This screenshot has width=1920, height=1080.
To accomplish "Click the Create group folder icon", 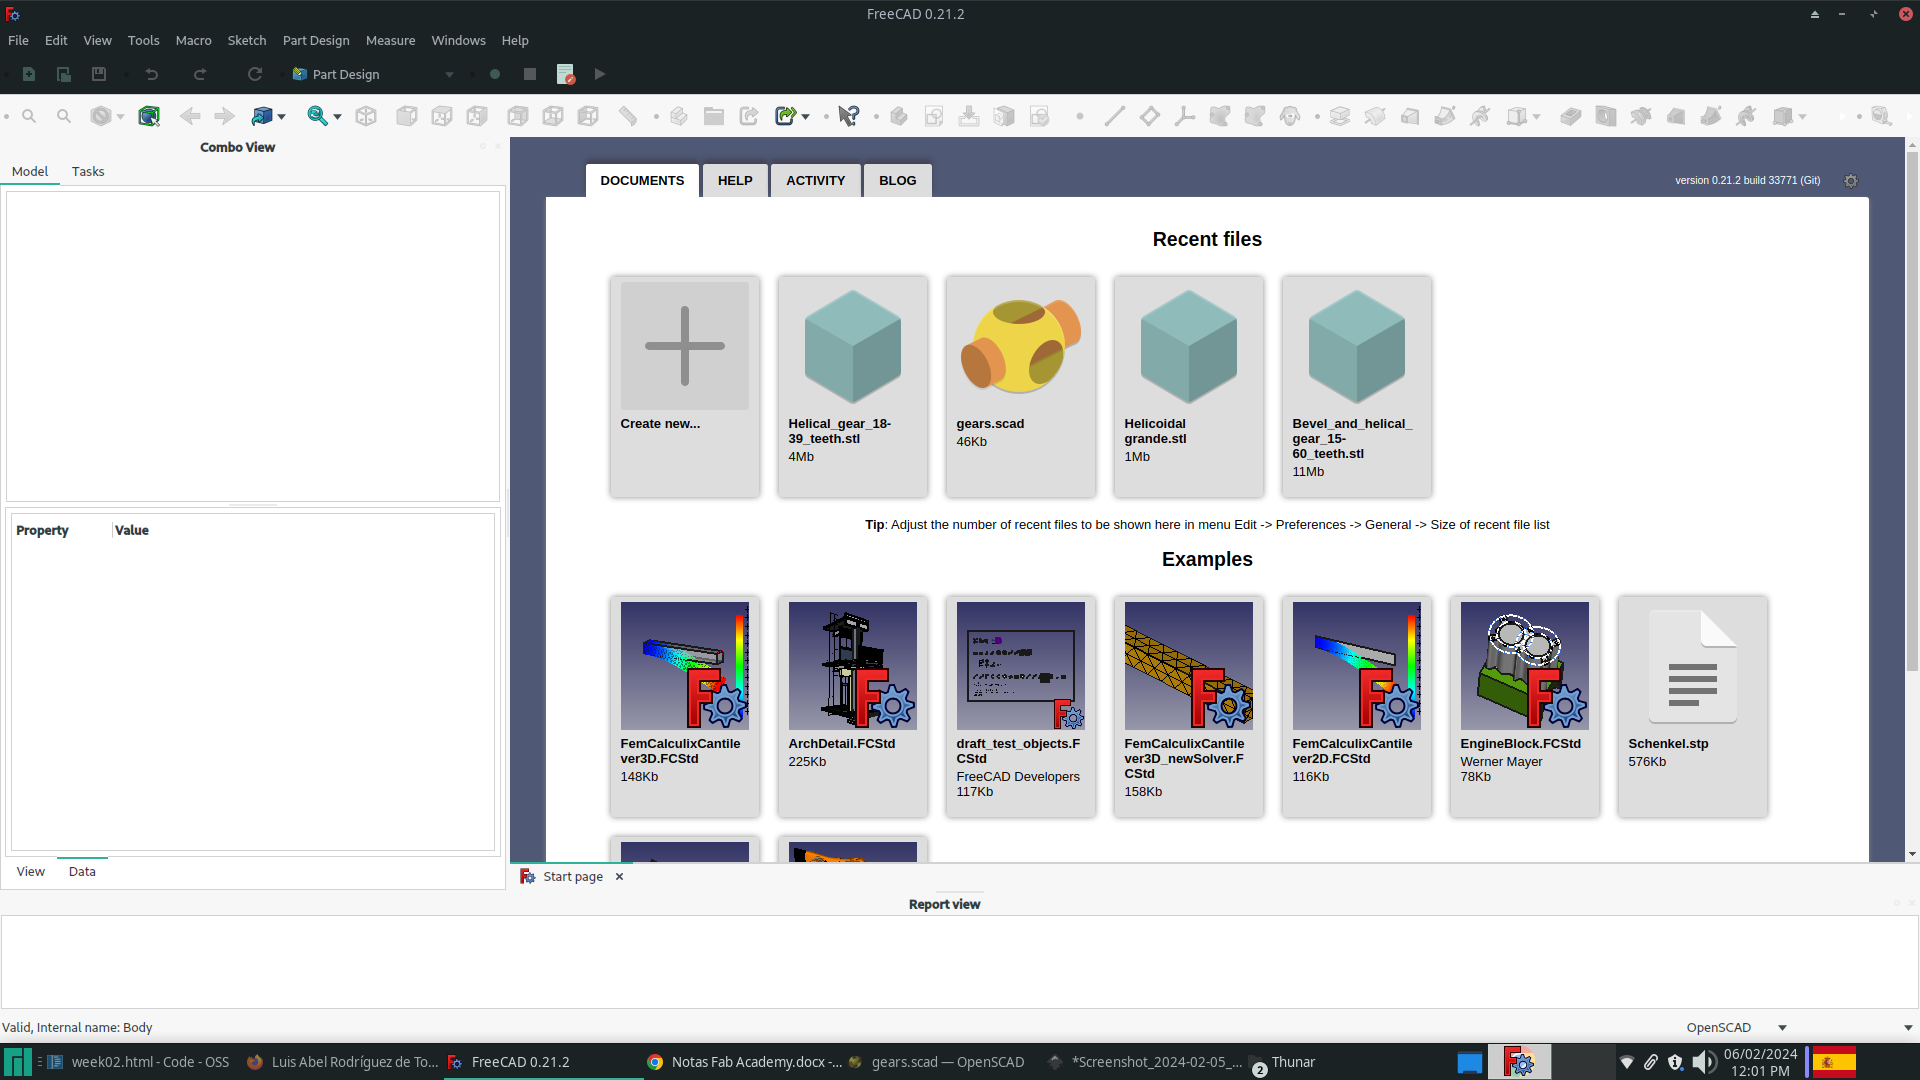I will coord(714,116).
